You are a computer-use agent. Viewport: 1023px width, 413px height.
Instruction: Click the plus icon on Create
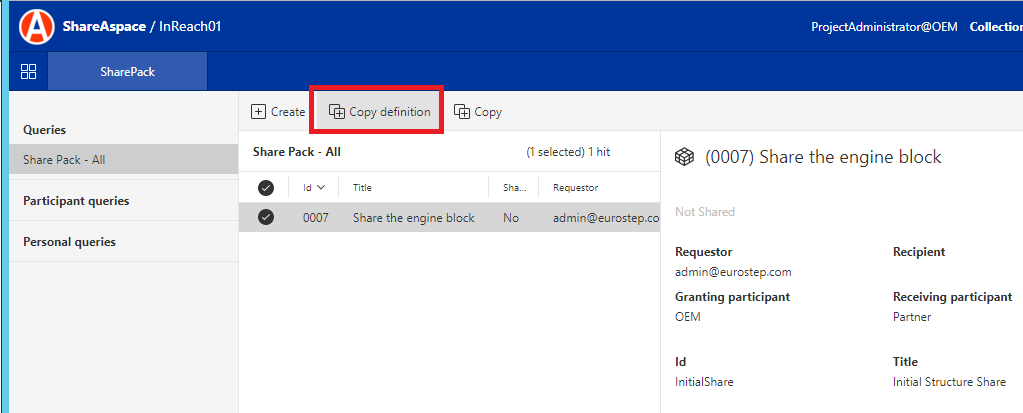[258, 112]
